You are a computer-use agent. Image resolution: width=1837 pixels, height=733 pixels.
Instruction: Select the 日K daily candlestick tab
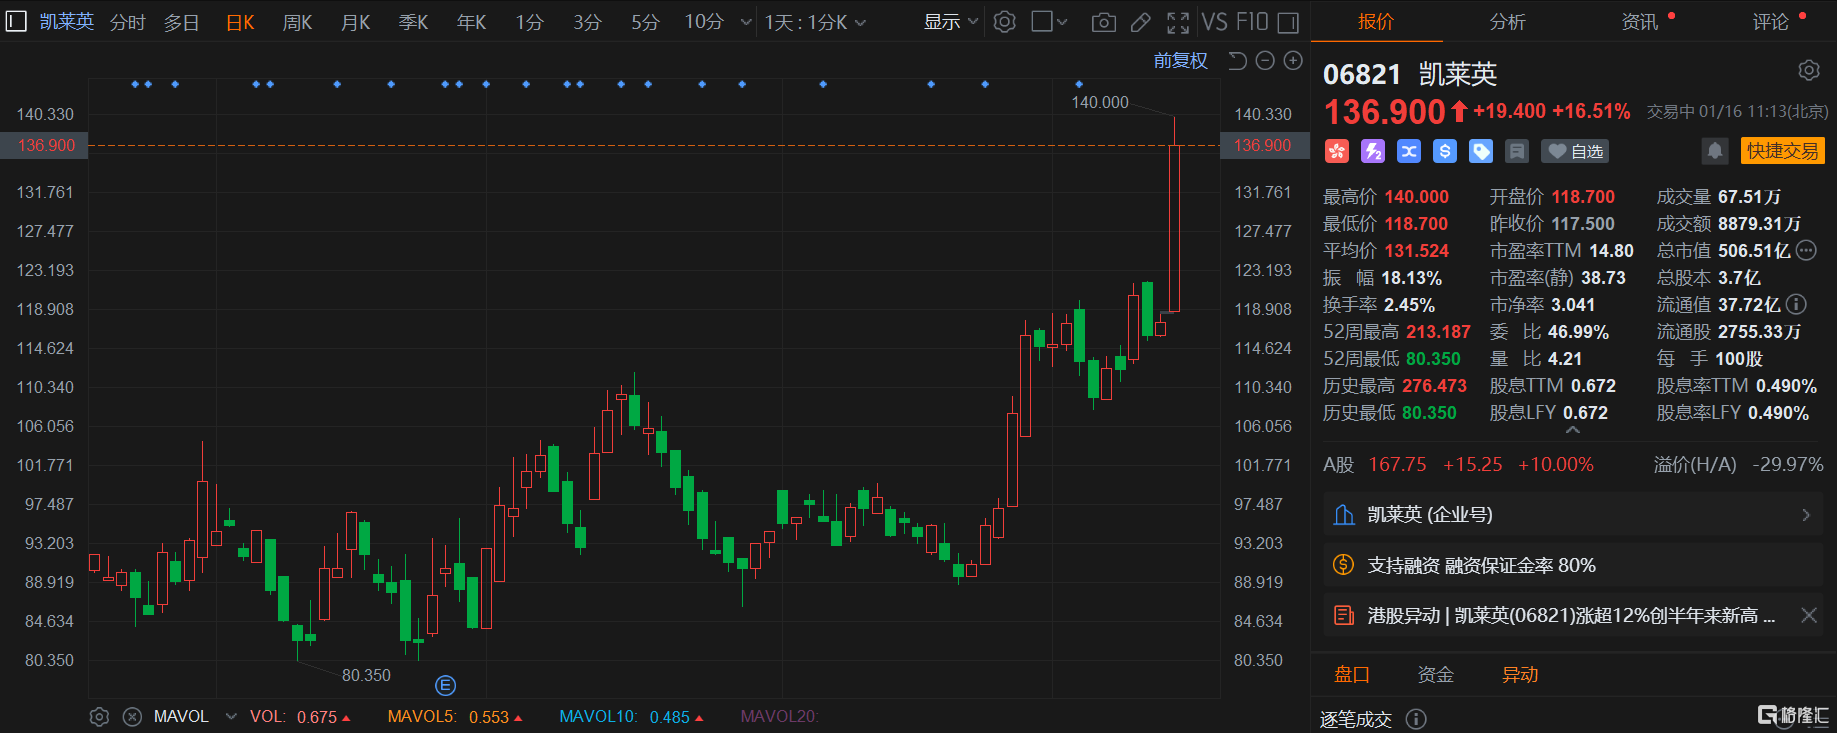pyautogui.click(x=240, y=22)
